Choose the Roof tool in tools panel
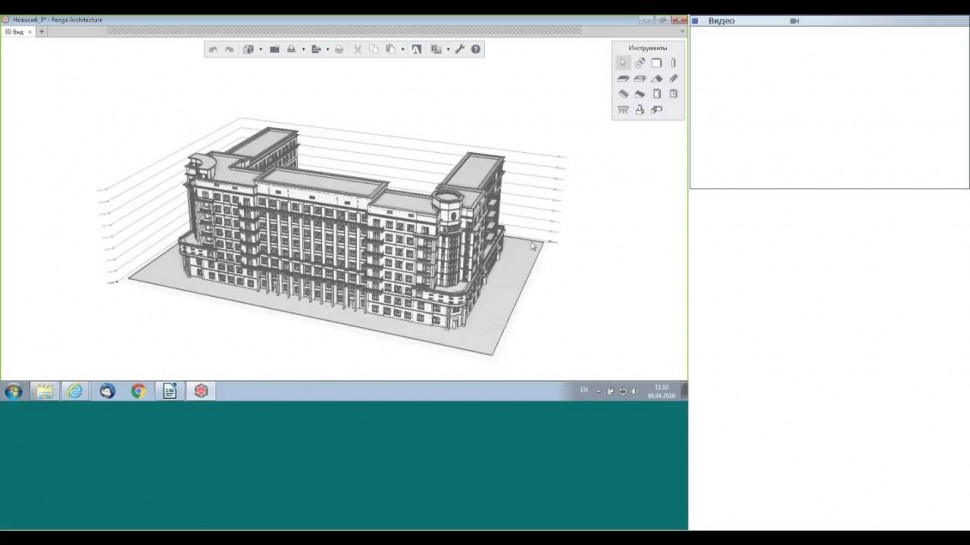 coord(657,78)
